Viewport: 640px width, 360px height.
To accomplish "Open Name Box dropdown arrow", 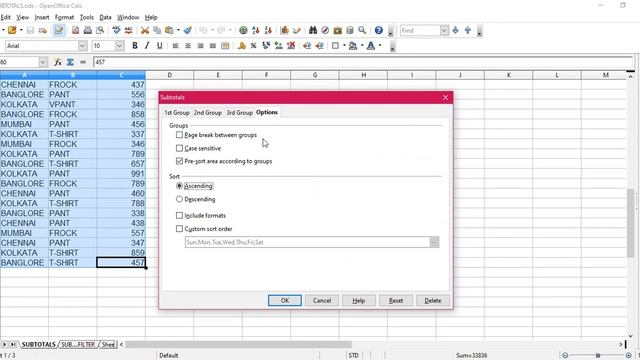I will 43,62.
